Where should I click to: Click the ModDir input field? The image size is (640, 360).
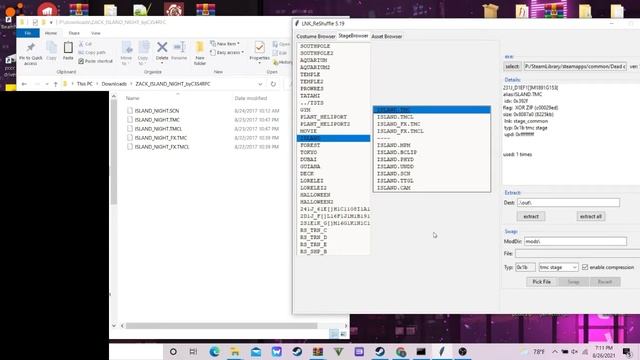coord(575,241)
